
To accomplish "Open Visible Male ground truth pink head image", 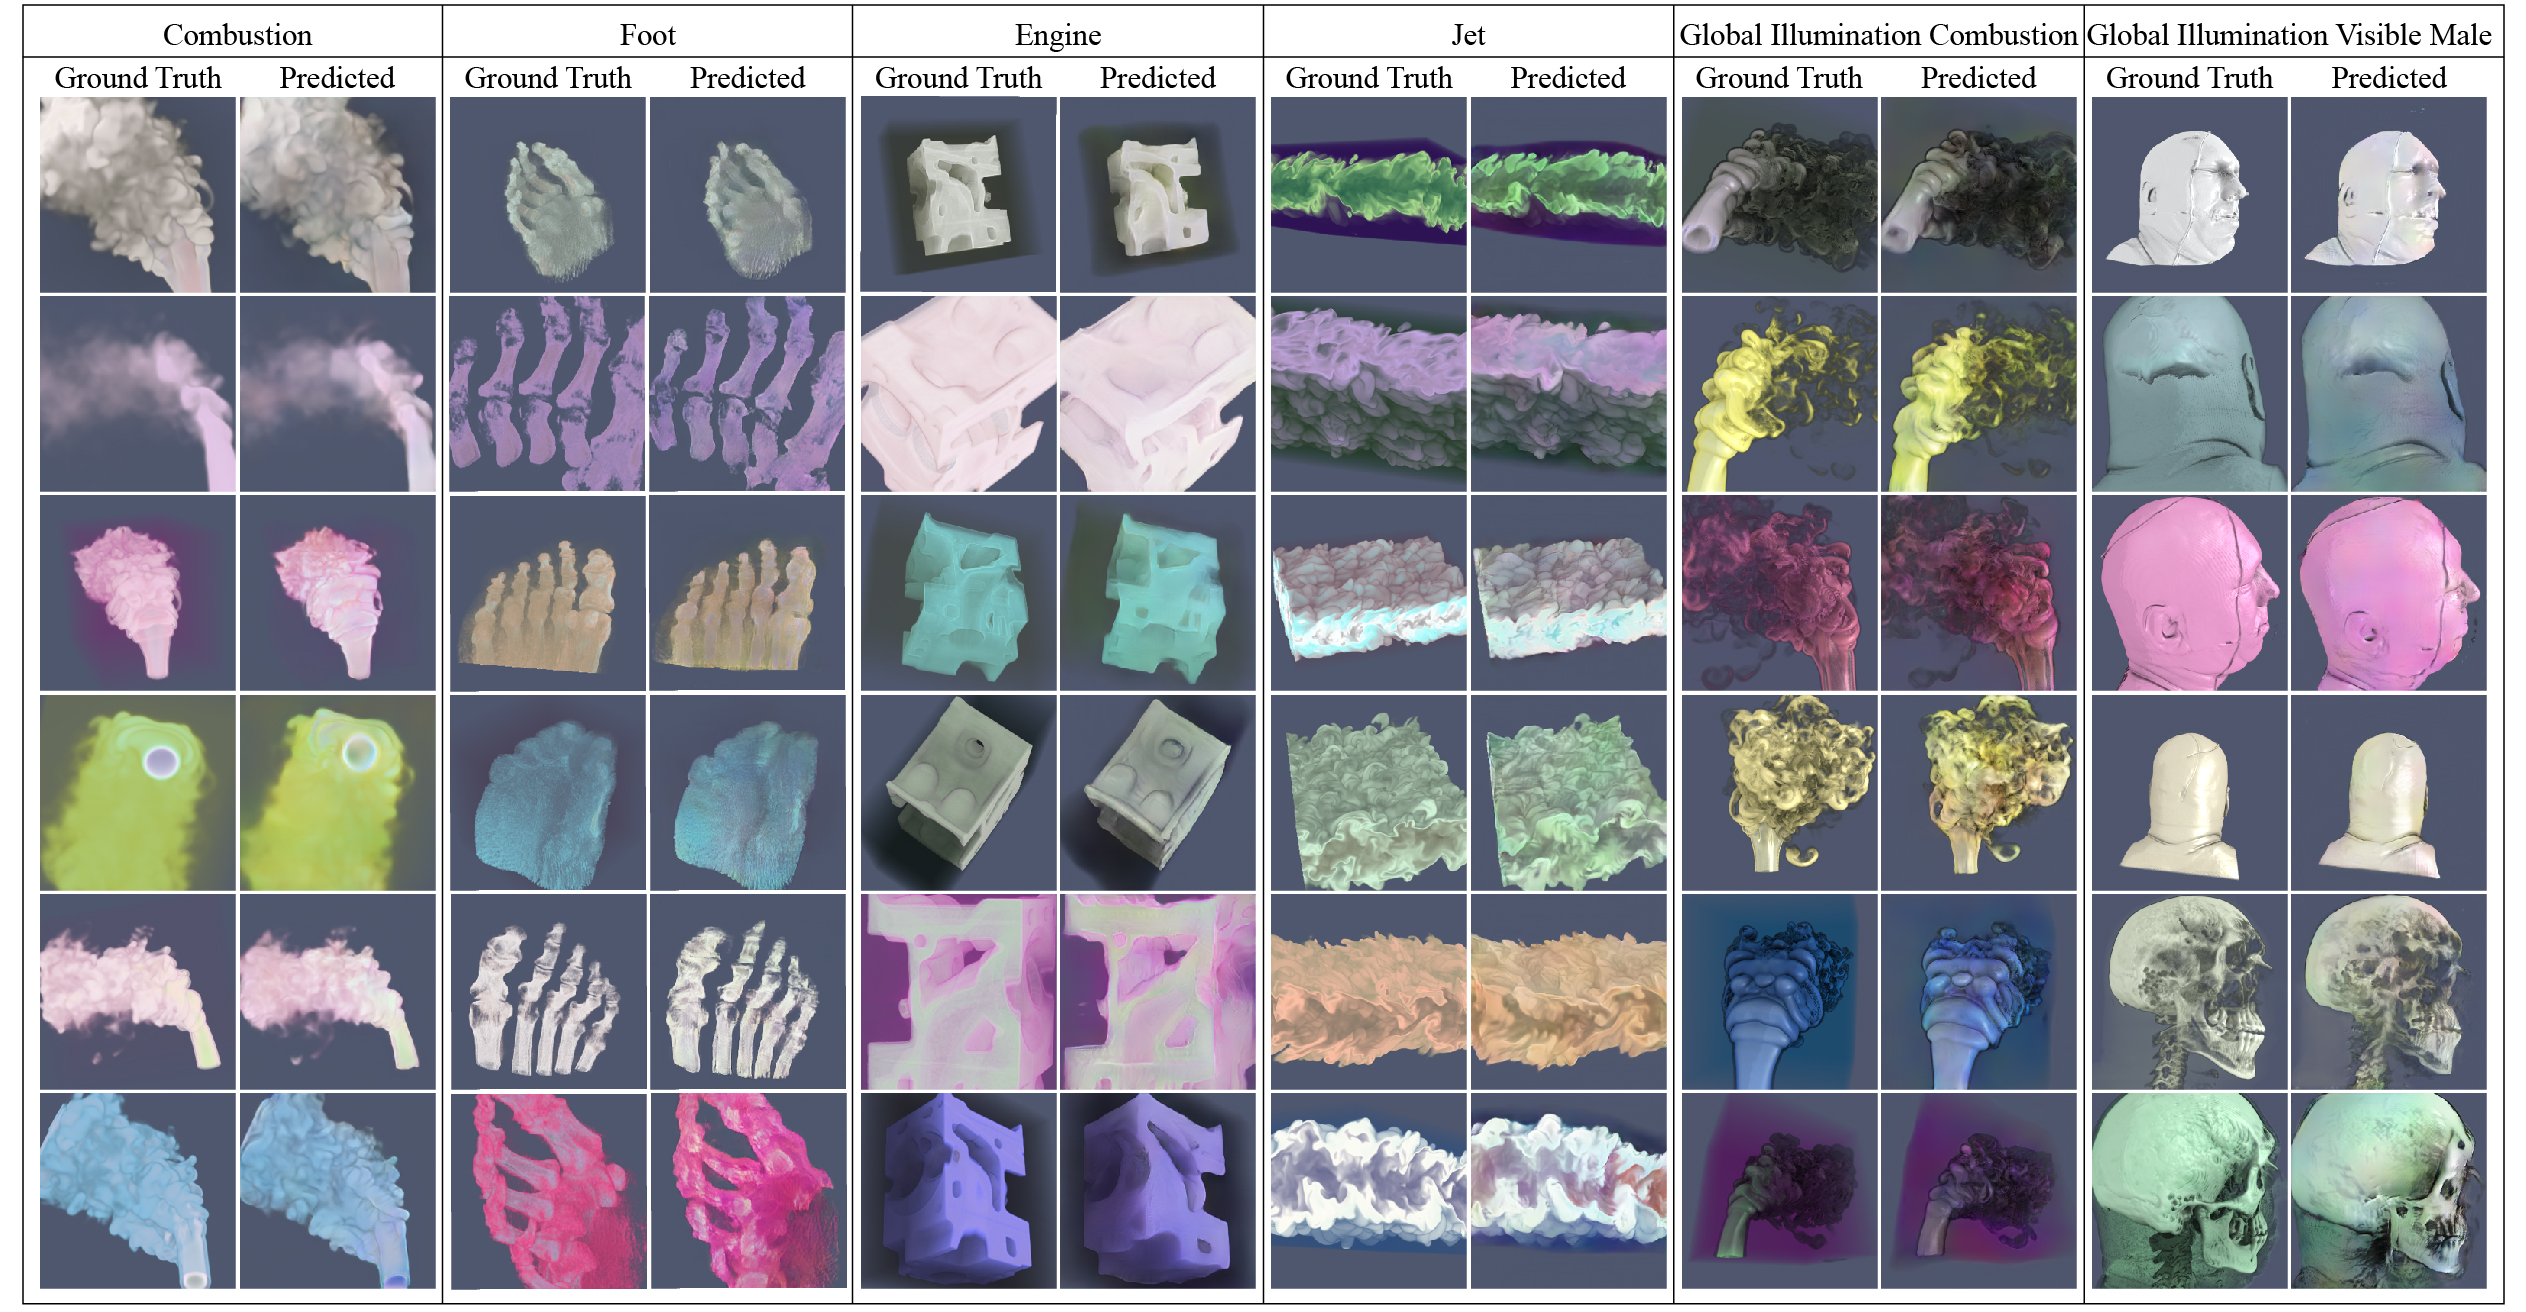I will [x=2189, y=593].
